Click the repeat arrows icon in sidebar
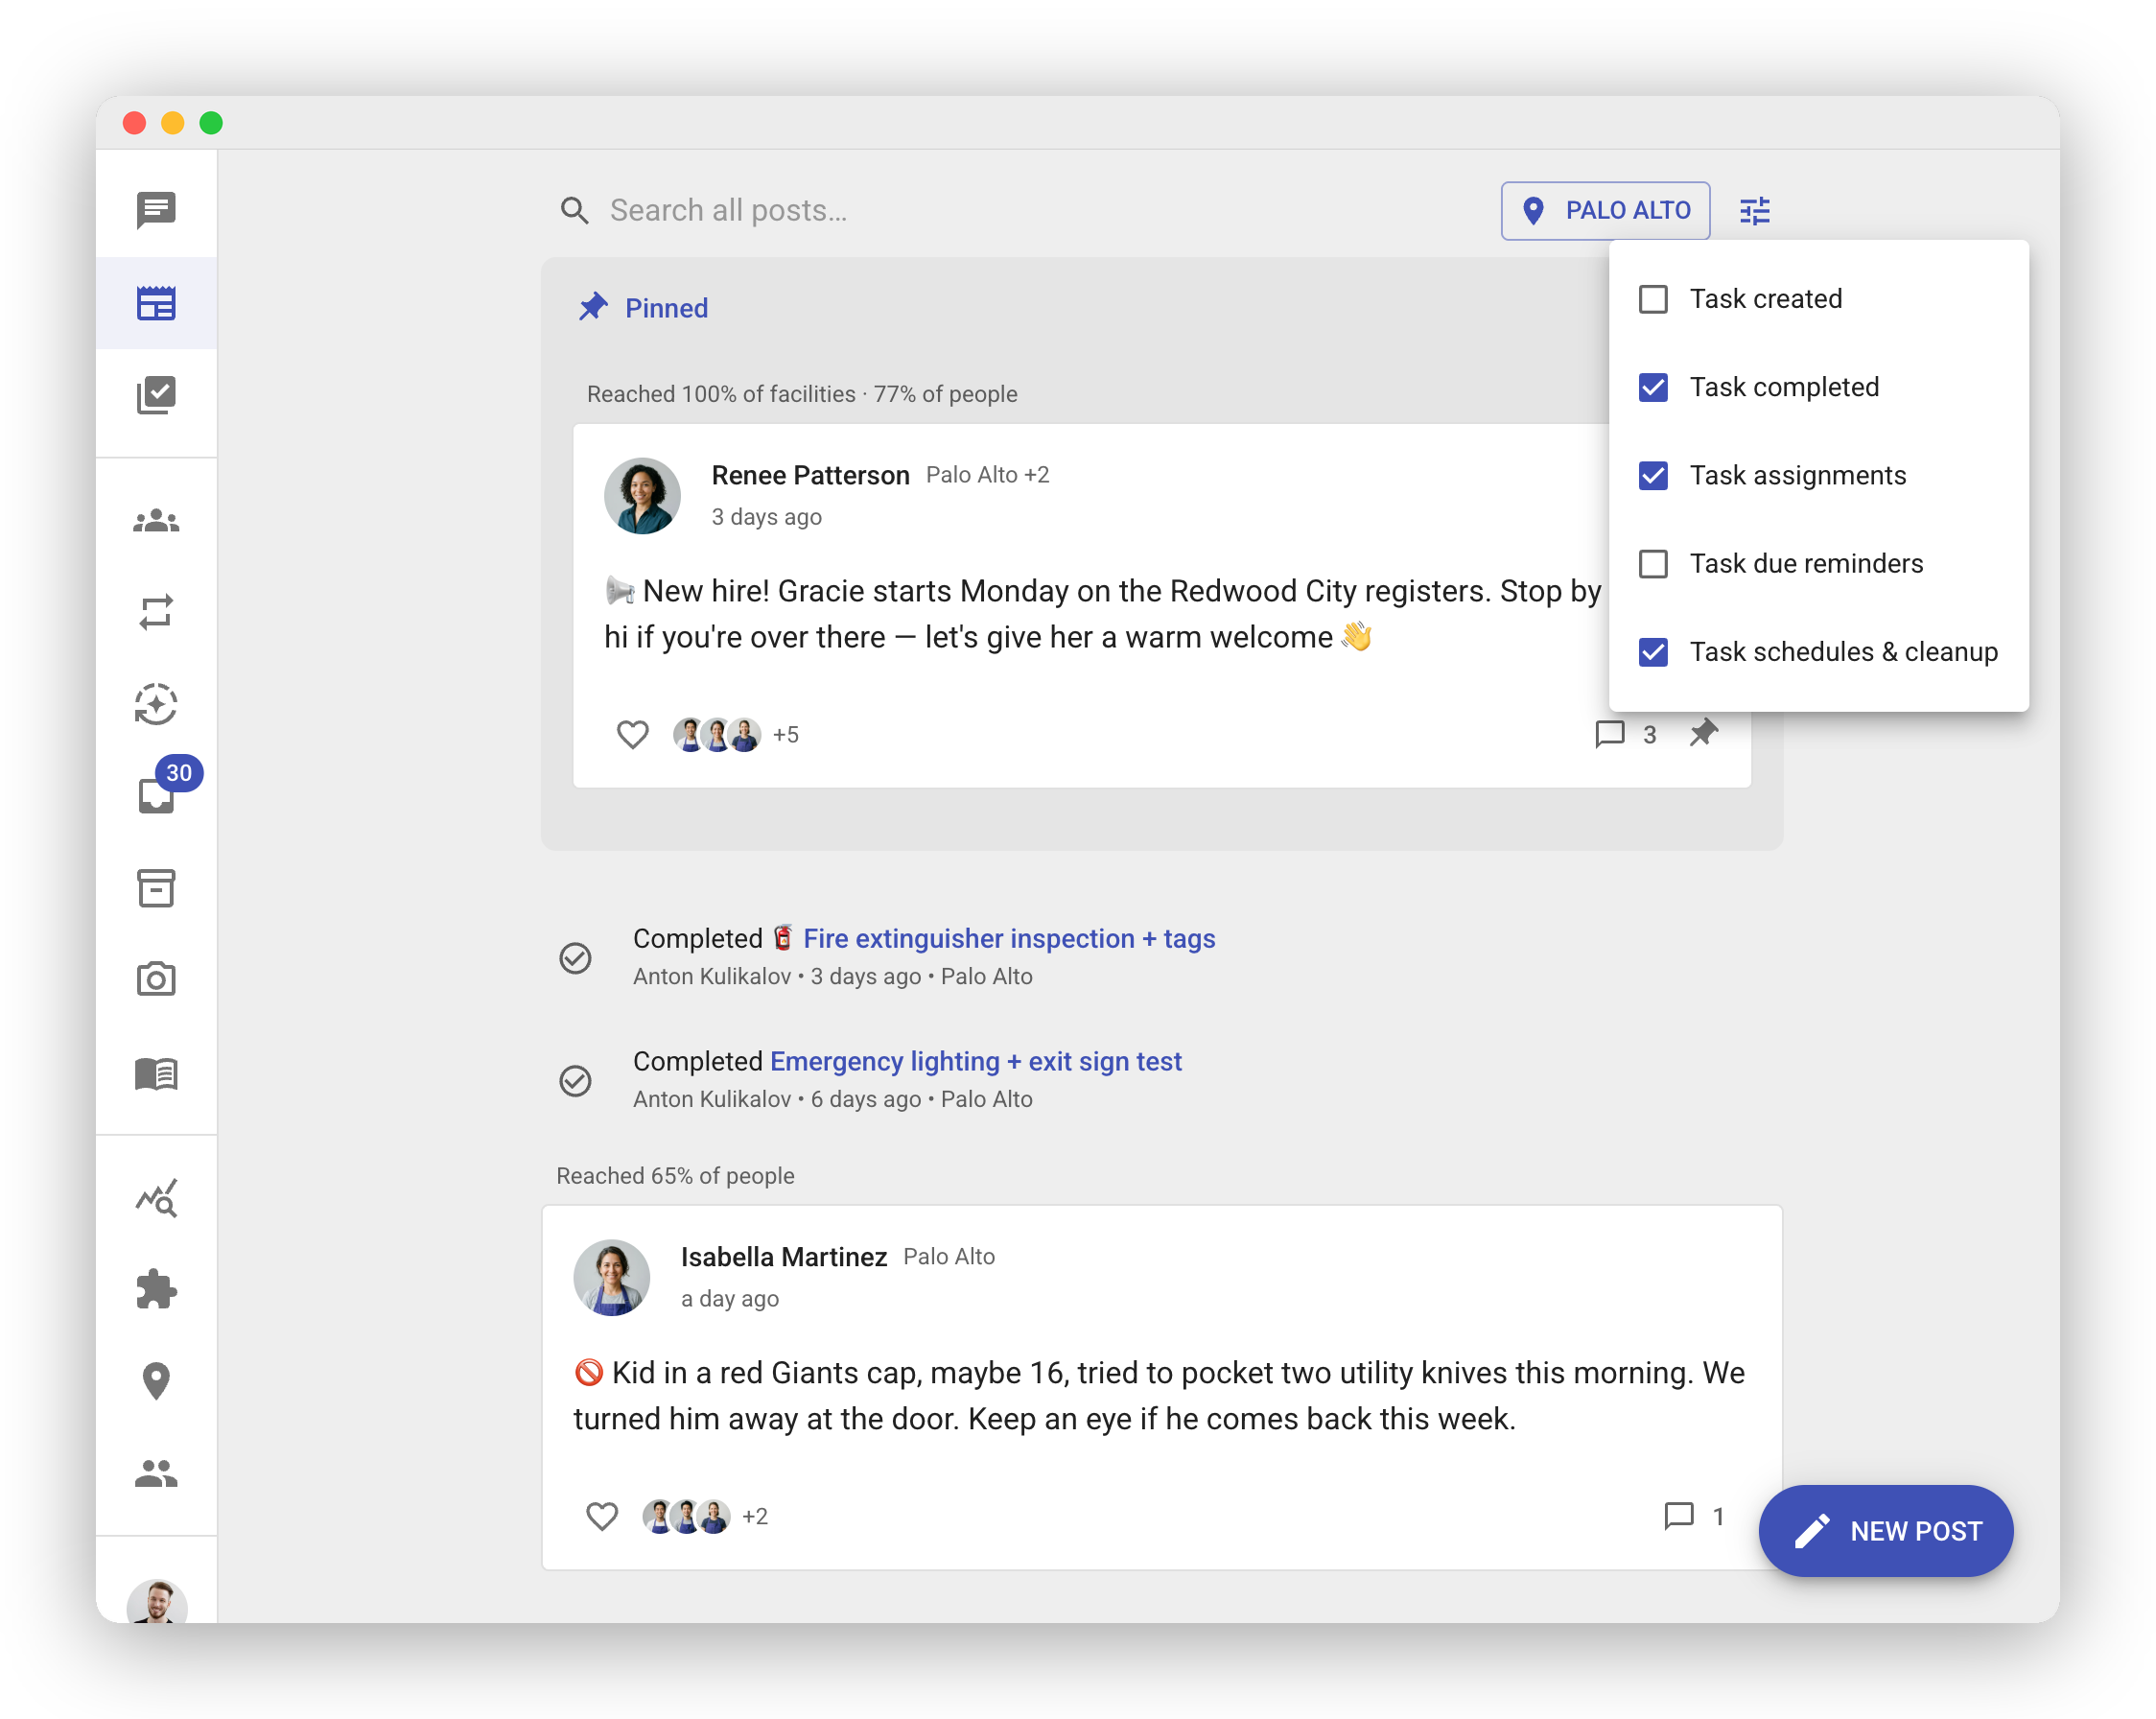2156x1719 pixels. (x=156, y=612)
